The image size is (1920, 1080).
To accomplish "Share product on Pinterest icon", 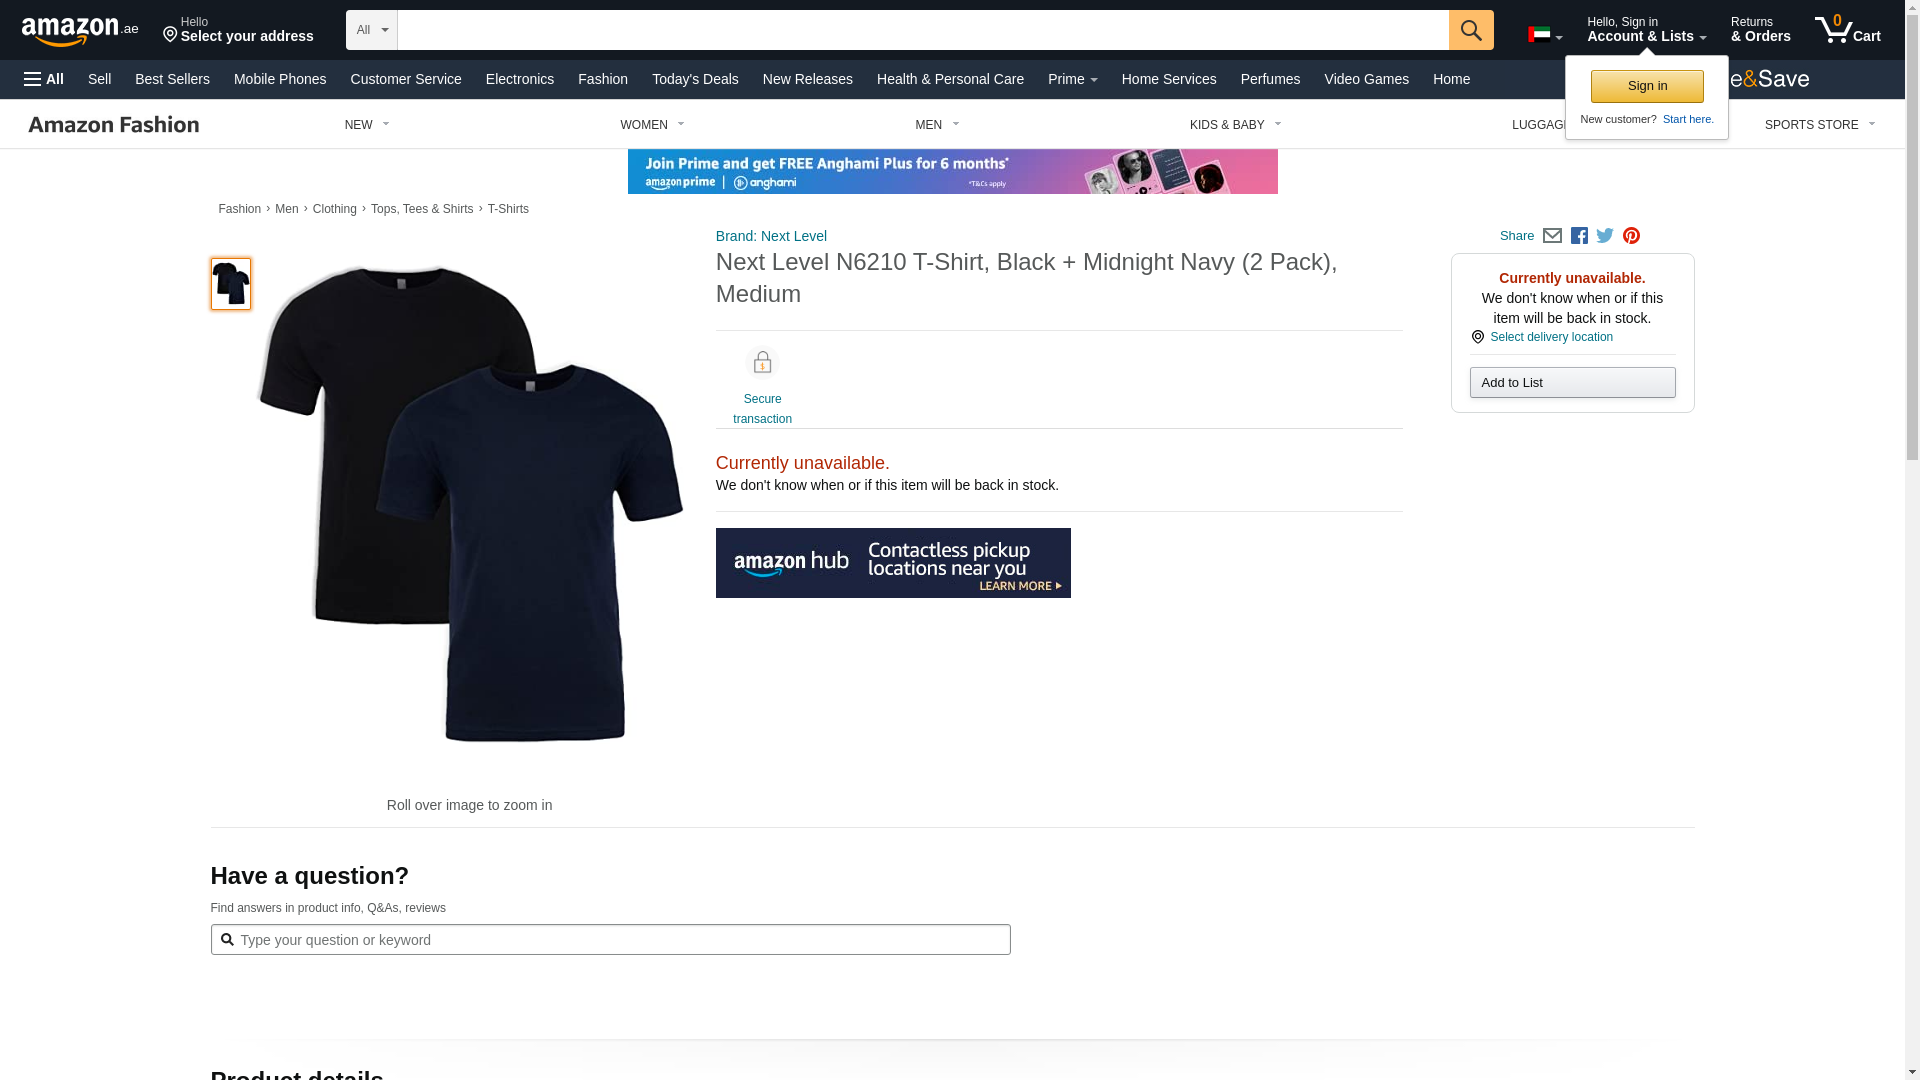I will [1631, 236].
